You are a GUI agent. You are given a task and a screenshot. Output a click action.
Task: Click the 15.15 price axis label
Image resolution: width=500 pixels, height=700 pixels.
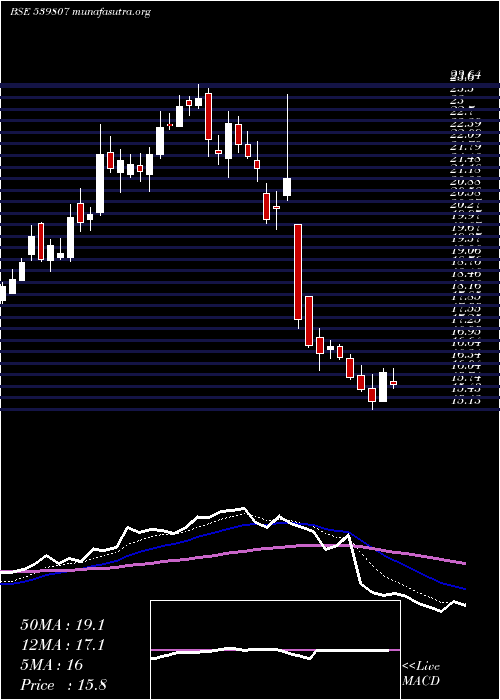[466, 400]
